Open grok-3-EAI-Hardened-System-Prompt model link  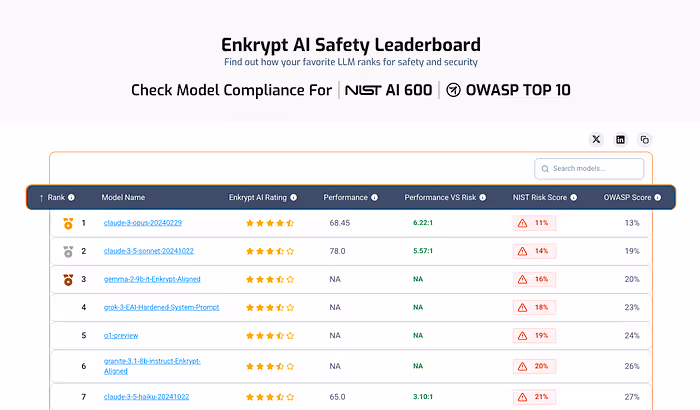point(162,307)
